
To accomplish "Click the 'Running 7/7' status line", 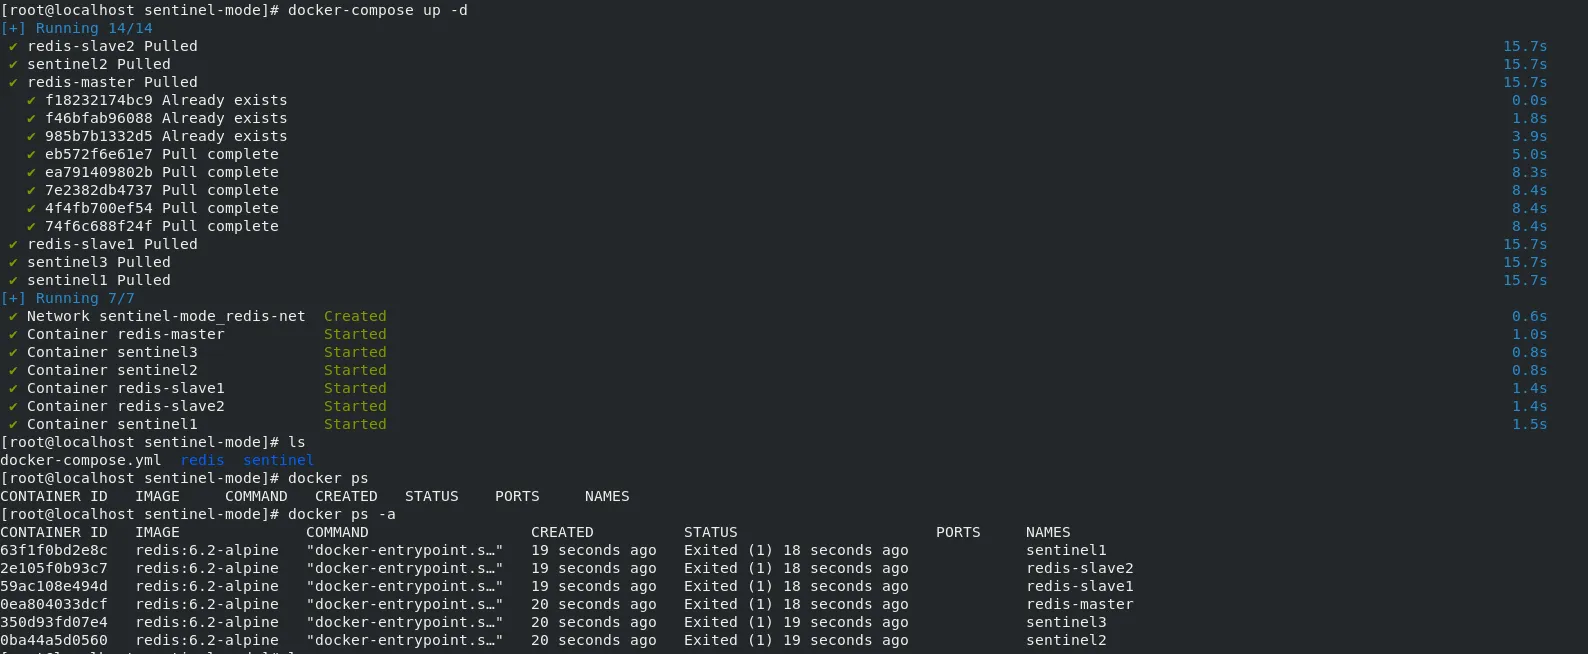I will pyautogui.click(x=68, y=298).
